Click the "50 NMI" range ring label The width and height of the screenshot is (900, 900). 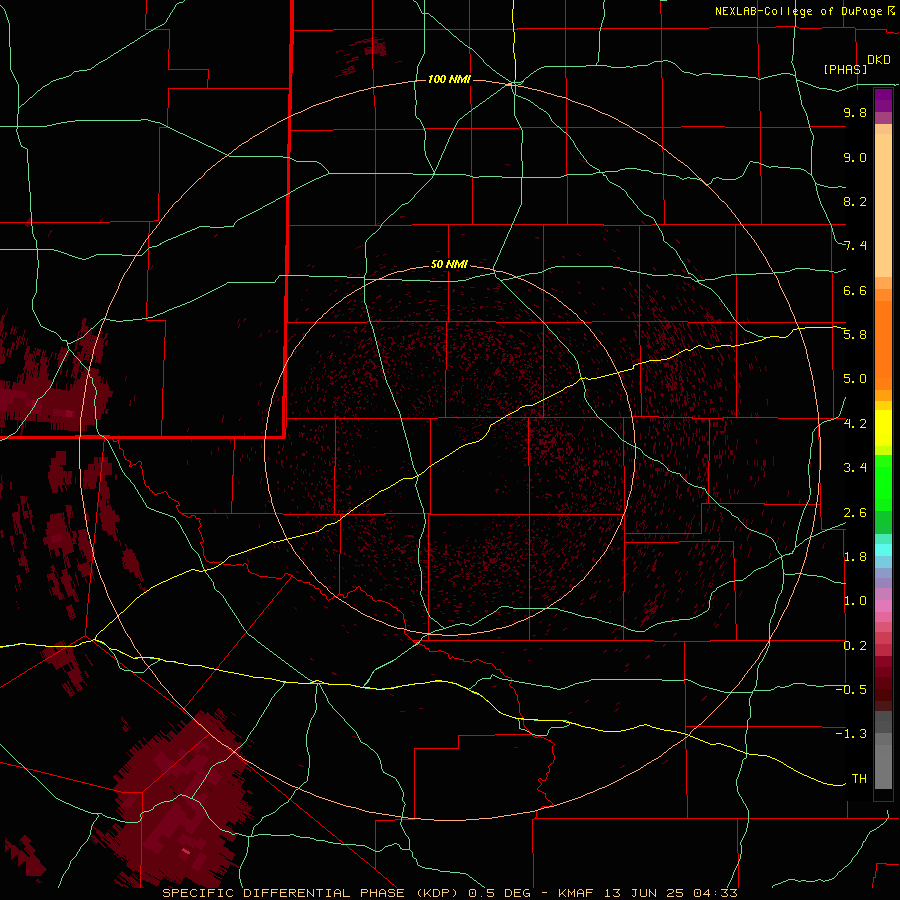point(449,264)
